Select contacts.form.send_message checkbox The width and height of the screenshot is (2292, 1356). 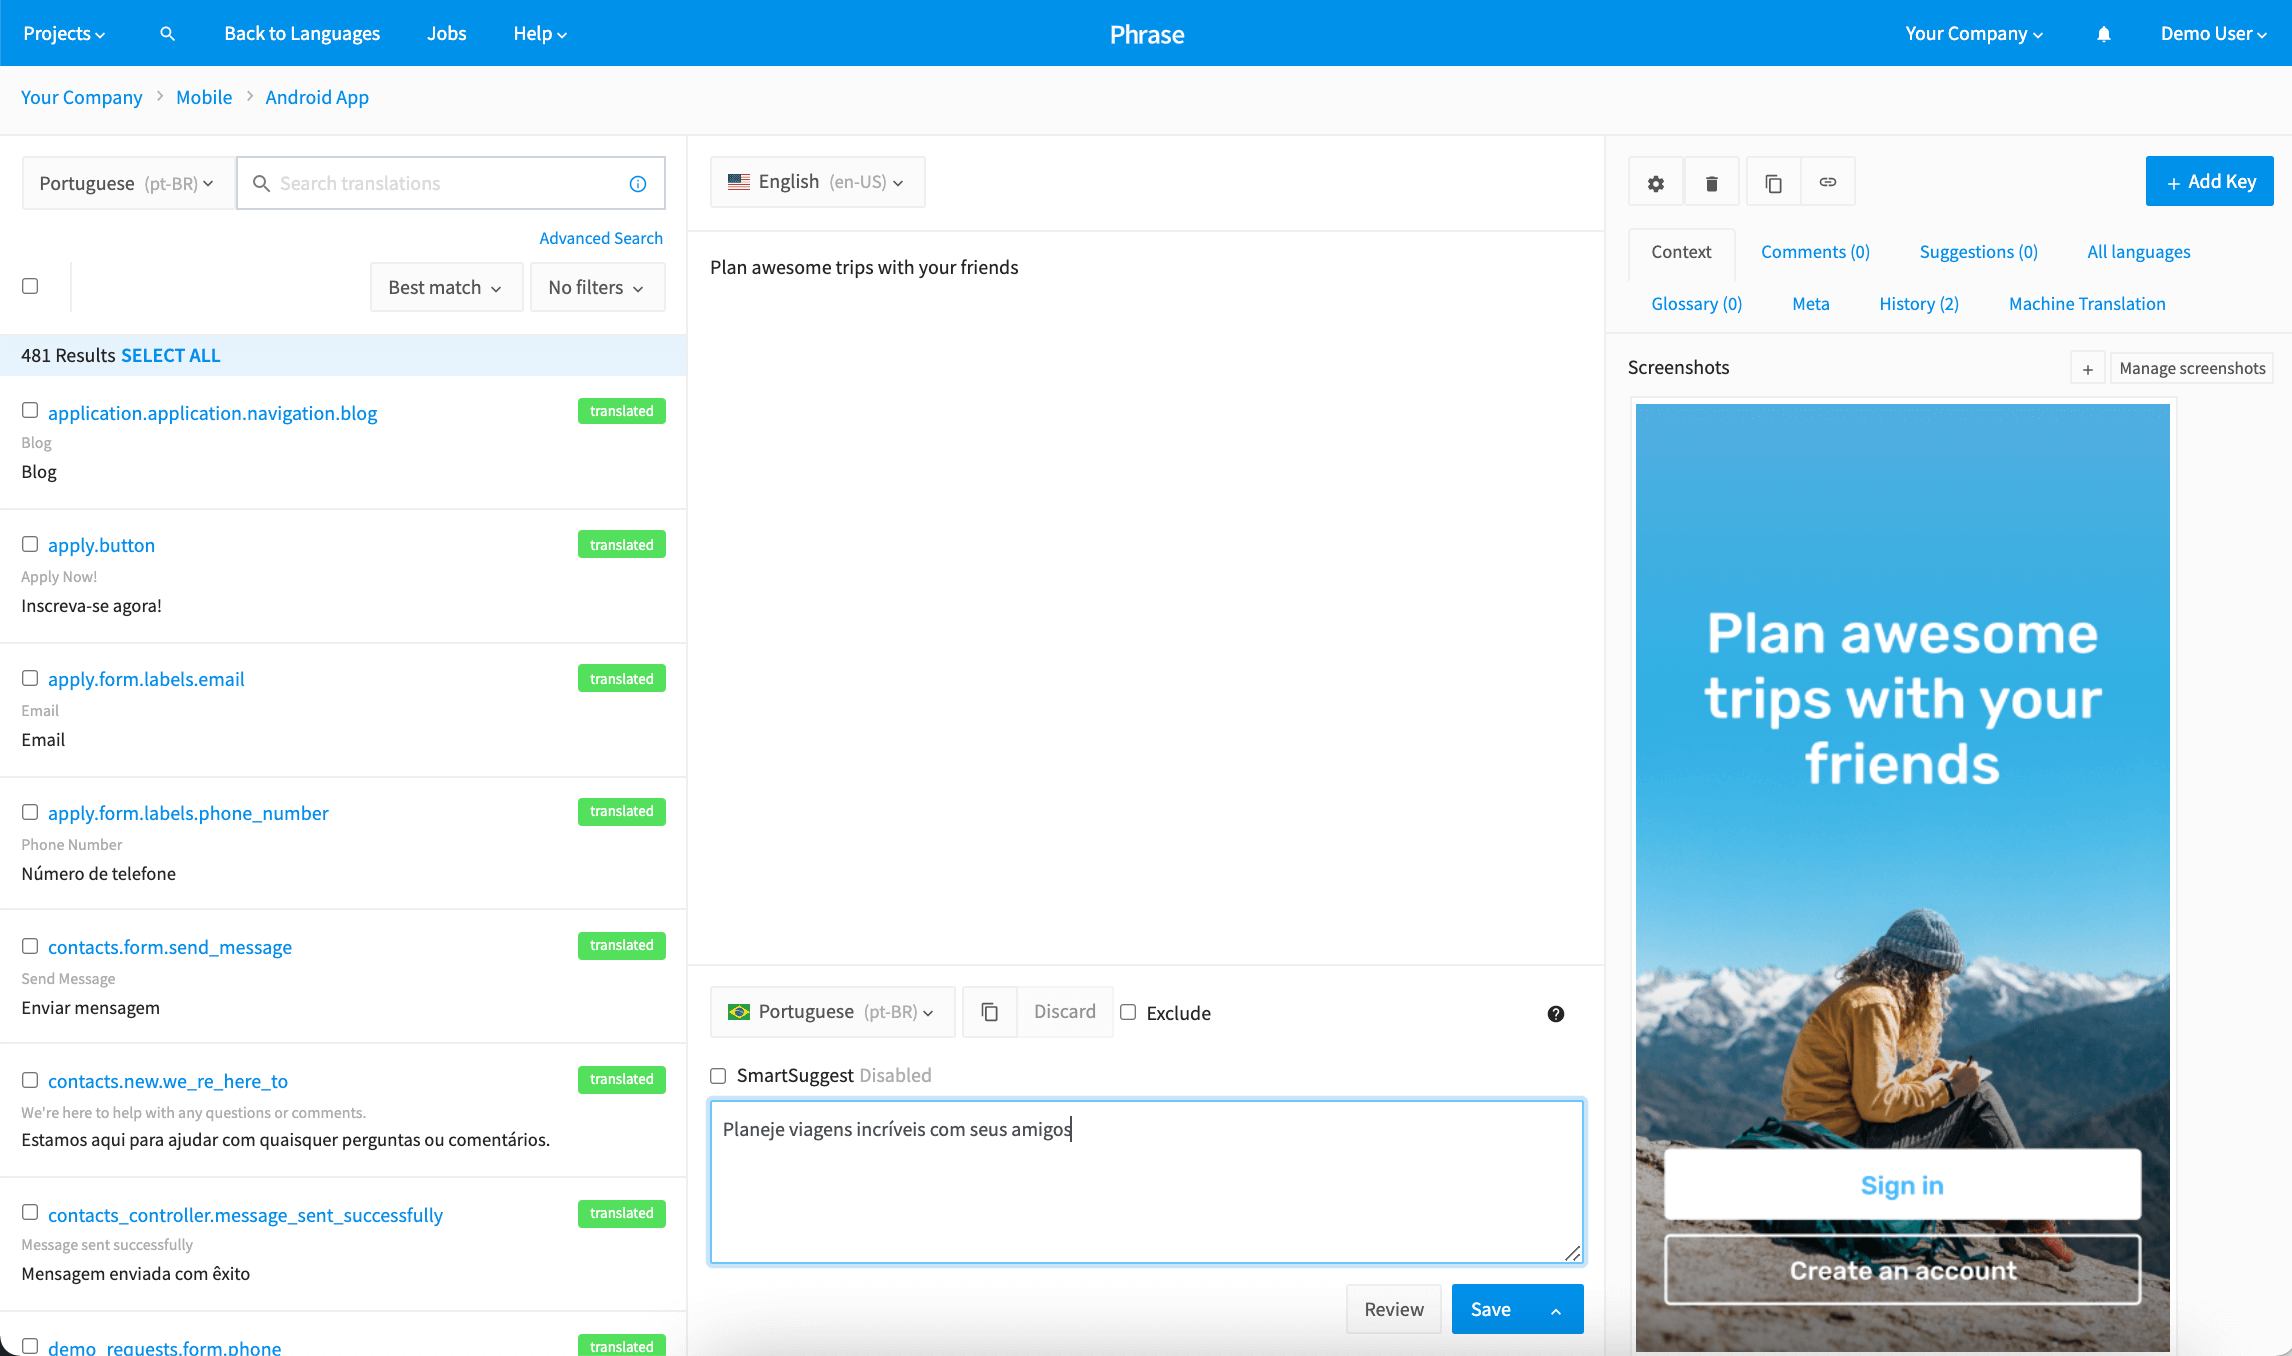pyautogui.click(x=30, y=946)
